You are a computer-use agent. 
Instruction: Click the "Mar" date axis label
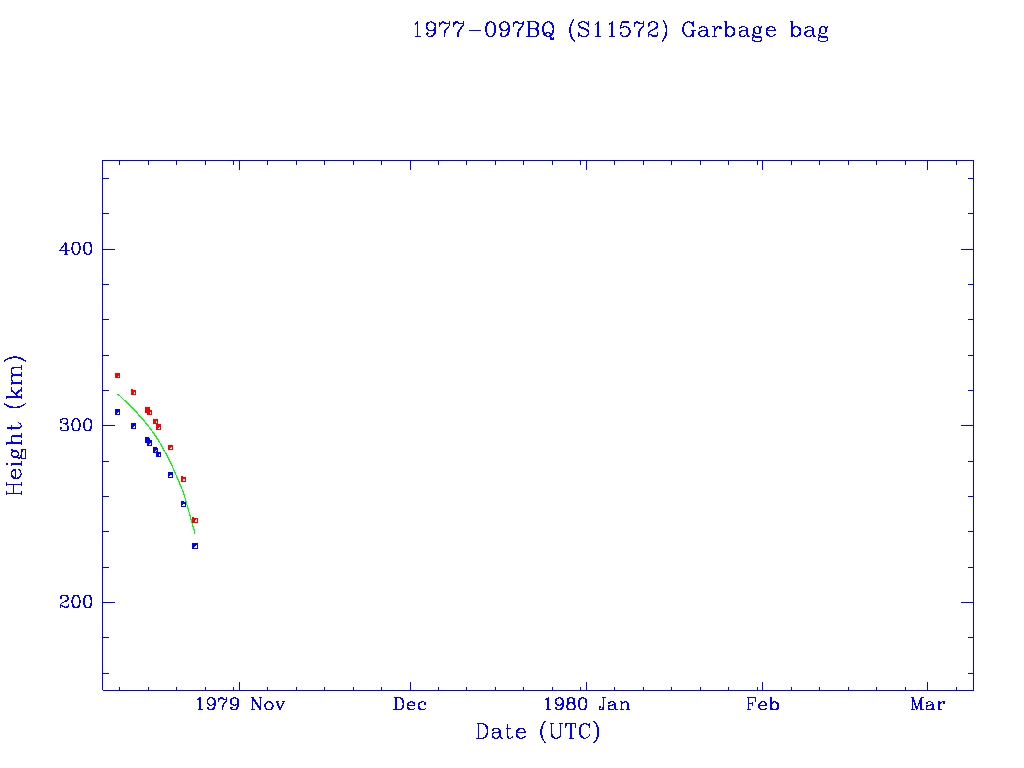[x=928, y=704]
